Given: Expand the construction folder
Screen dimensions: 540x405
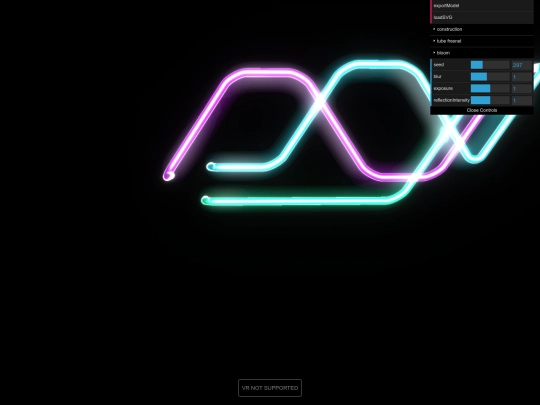Looking at the screenshot, I should [482, 29].
